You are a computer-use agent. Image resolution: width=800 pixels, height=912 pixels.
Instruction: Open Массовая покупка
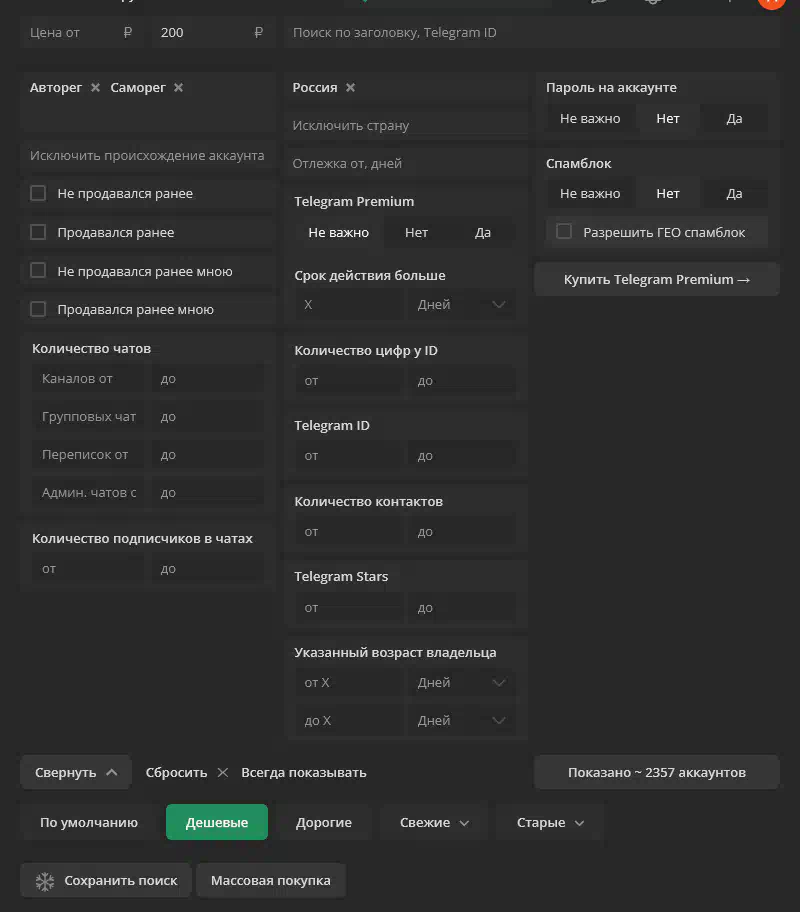point(271,881)
